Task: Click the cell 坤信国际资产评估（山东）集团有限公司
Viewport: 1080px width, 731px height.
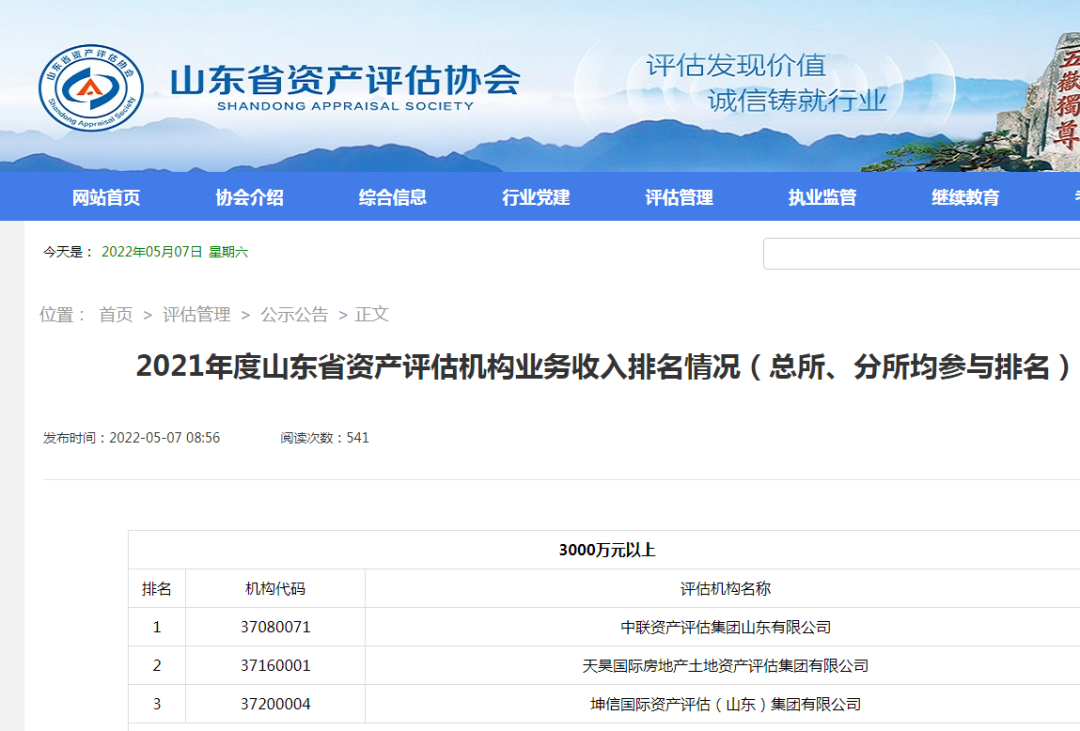Action: pos(725,704)
